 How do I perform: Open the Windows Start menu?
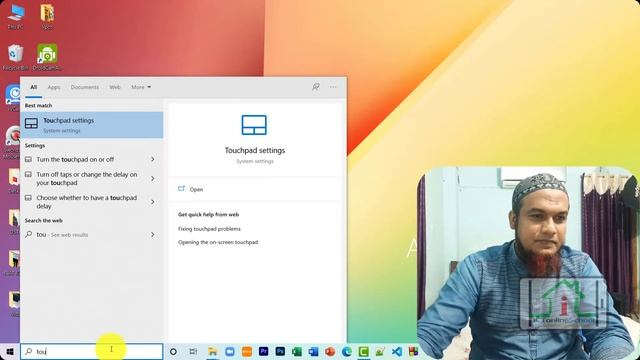pos(10,351)
